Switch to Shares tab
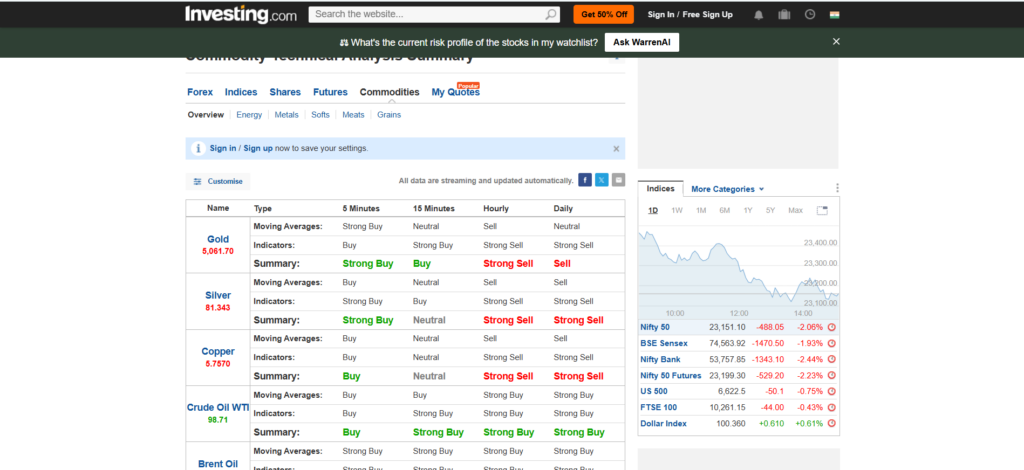The image size is (1024, 470). 285,92
